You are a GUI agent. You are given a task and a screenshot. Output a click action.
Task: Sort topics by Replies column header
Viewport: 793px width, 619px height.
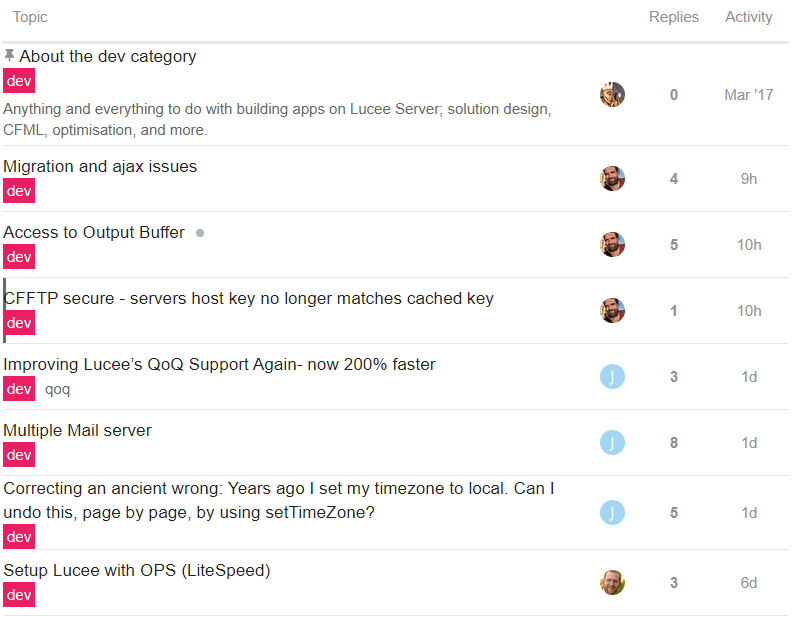(674, 17)
